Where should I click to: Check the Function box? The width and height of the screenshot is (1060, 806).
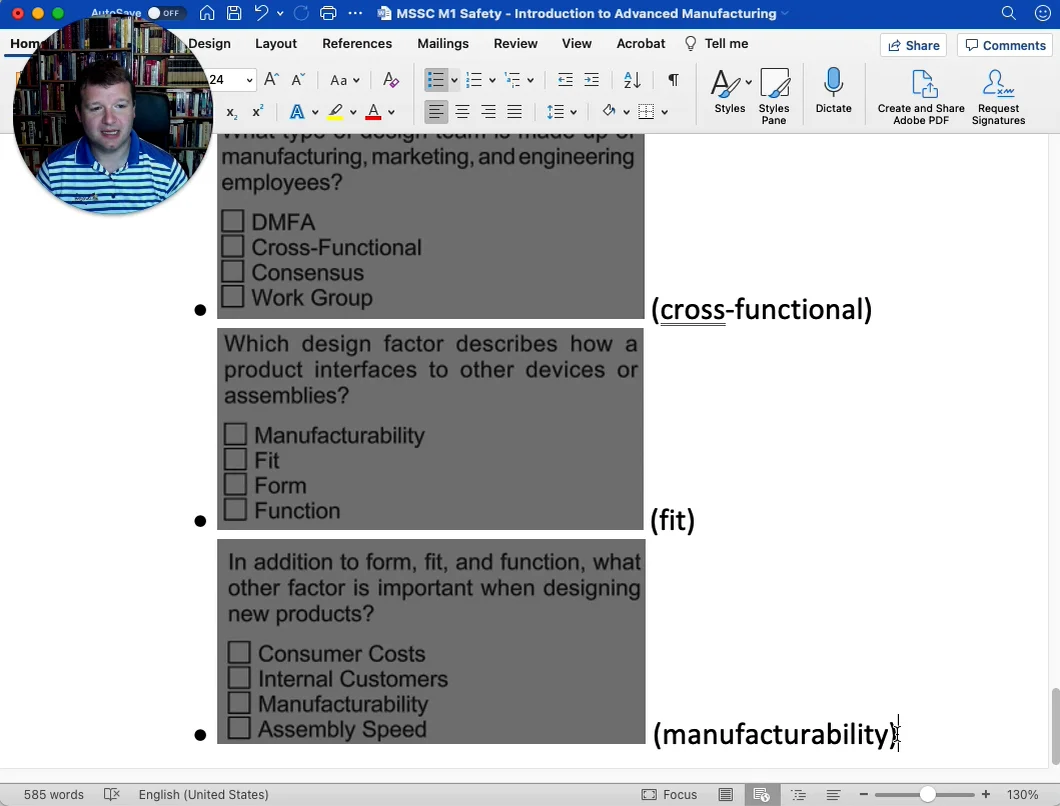[235, 509]
